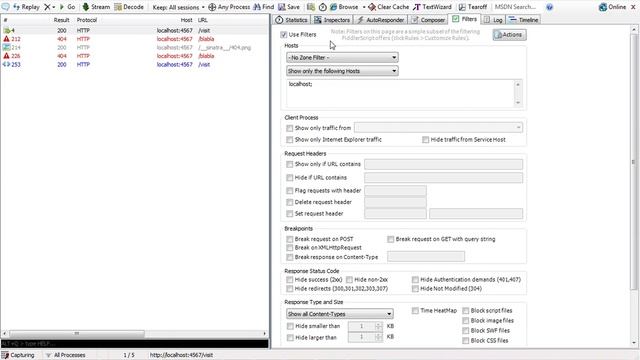Select session 253 arrows icon row
This screenshot has width=640, height=360.
tap(134, 64)
